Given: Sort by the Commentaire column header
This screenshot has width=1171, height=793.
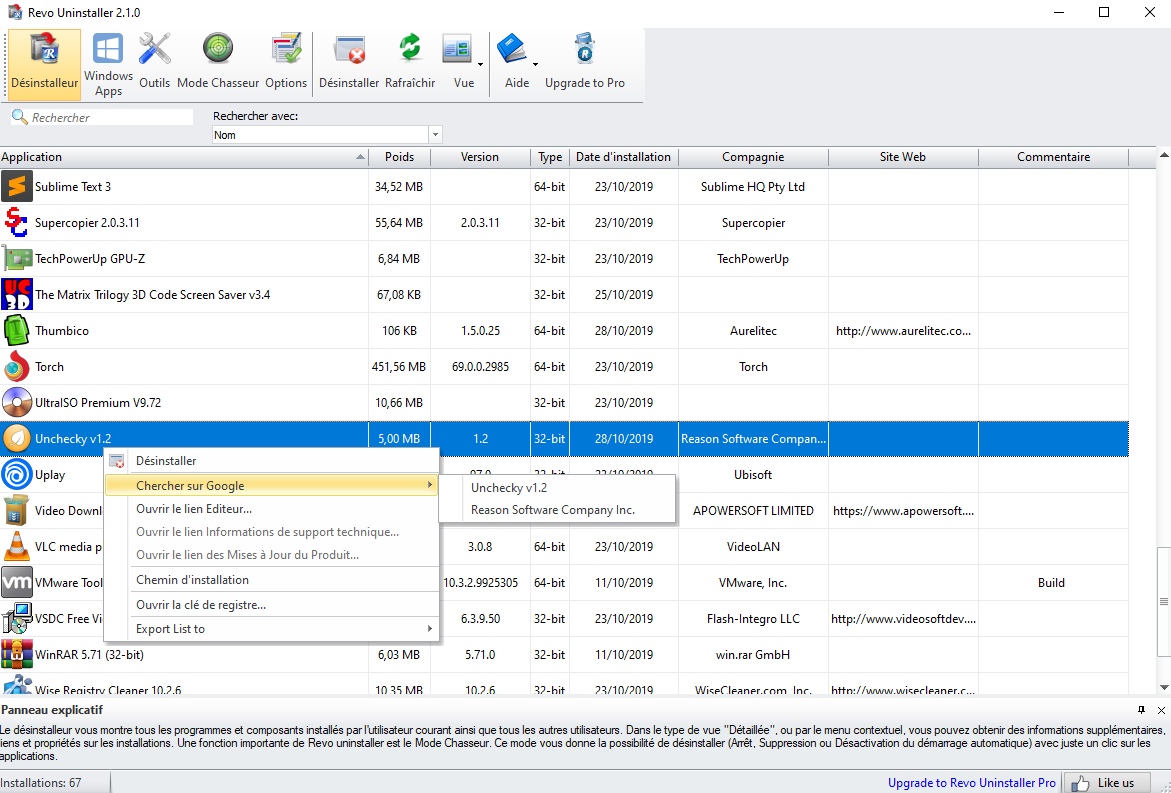Looking at the screenshot, I should (1053, 157).
